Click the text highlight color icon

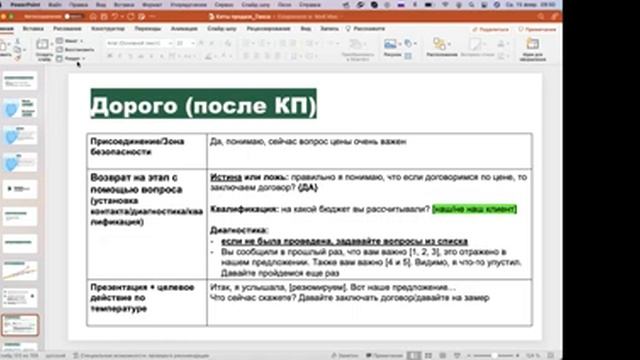click(209, 56)
